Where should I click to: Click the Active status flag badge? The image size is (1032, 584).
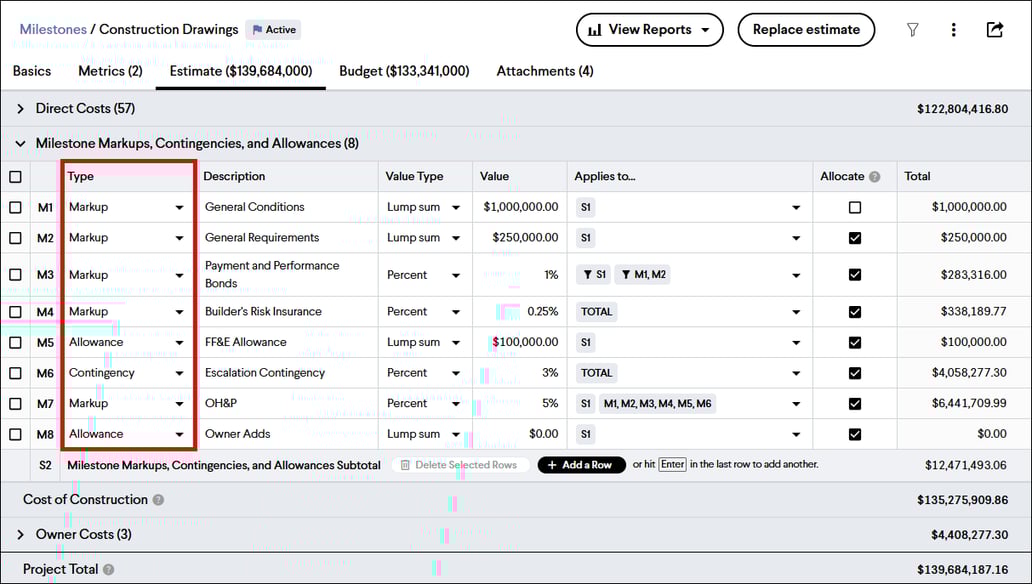pyautogui.click(x=272, y=29)
